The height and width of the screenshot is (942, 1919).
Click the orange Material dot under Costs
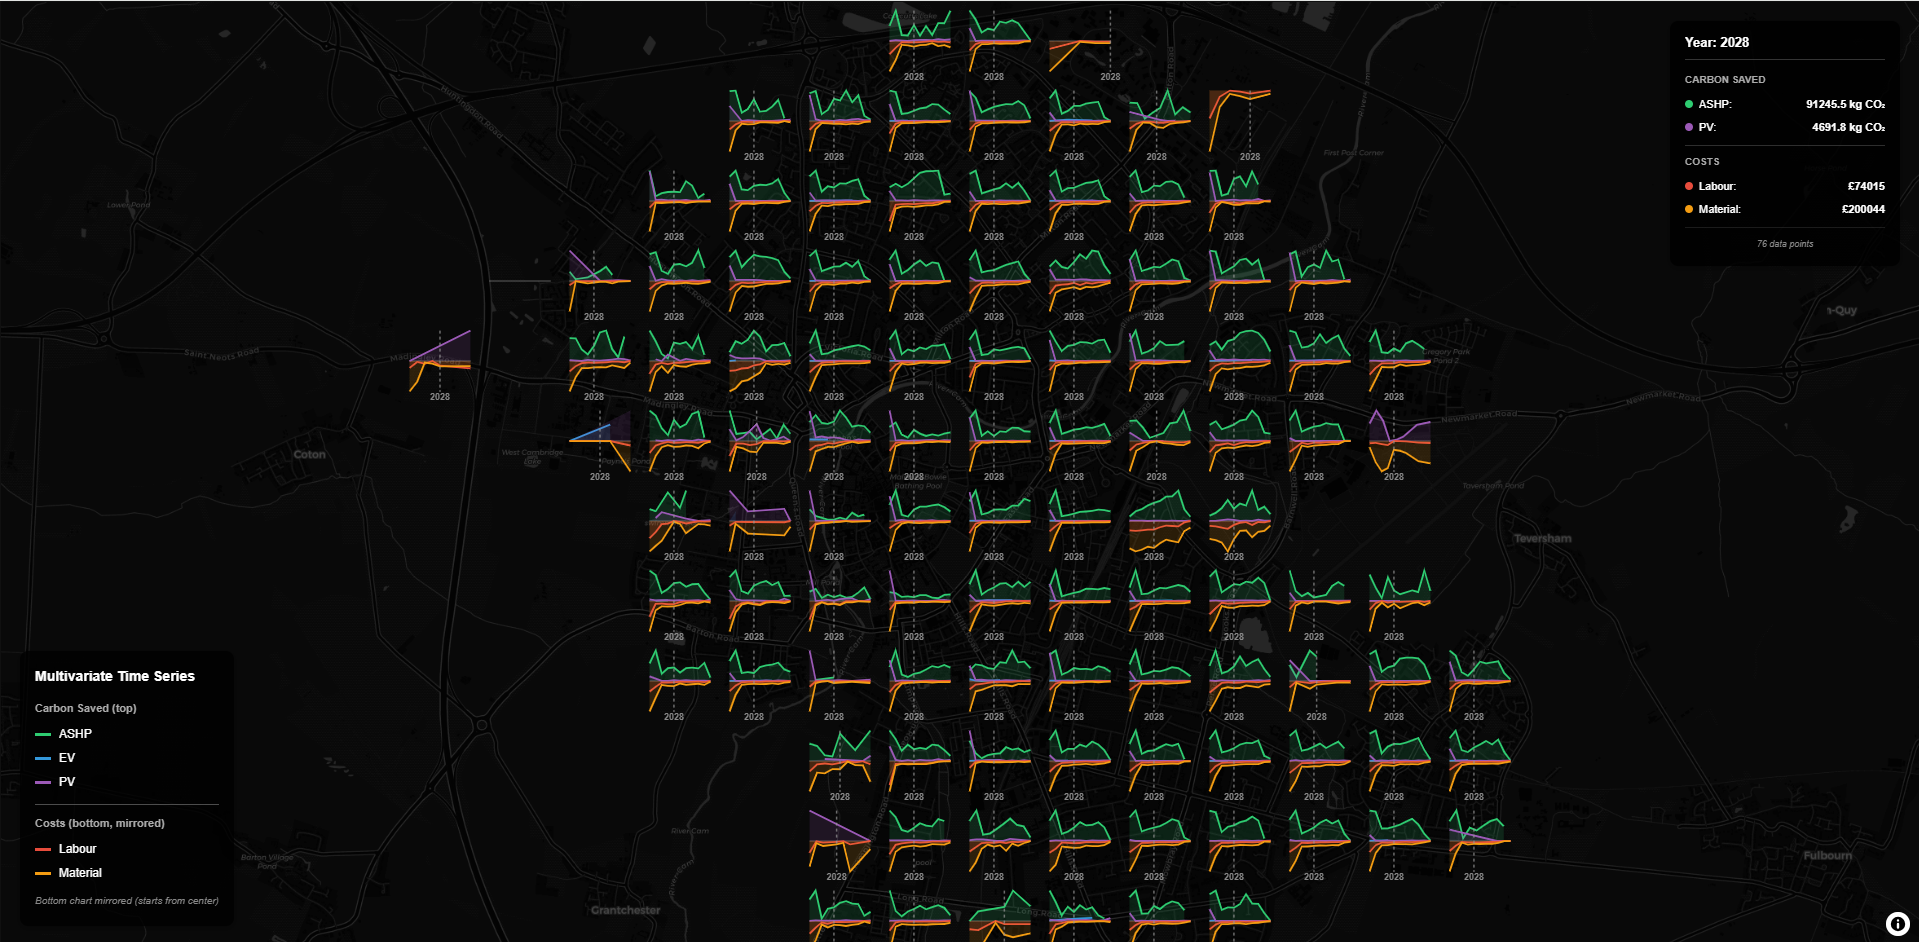tap(1689, 209)
